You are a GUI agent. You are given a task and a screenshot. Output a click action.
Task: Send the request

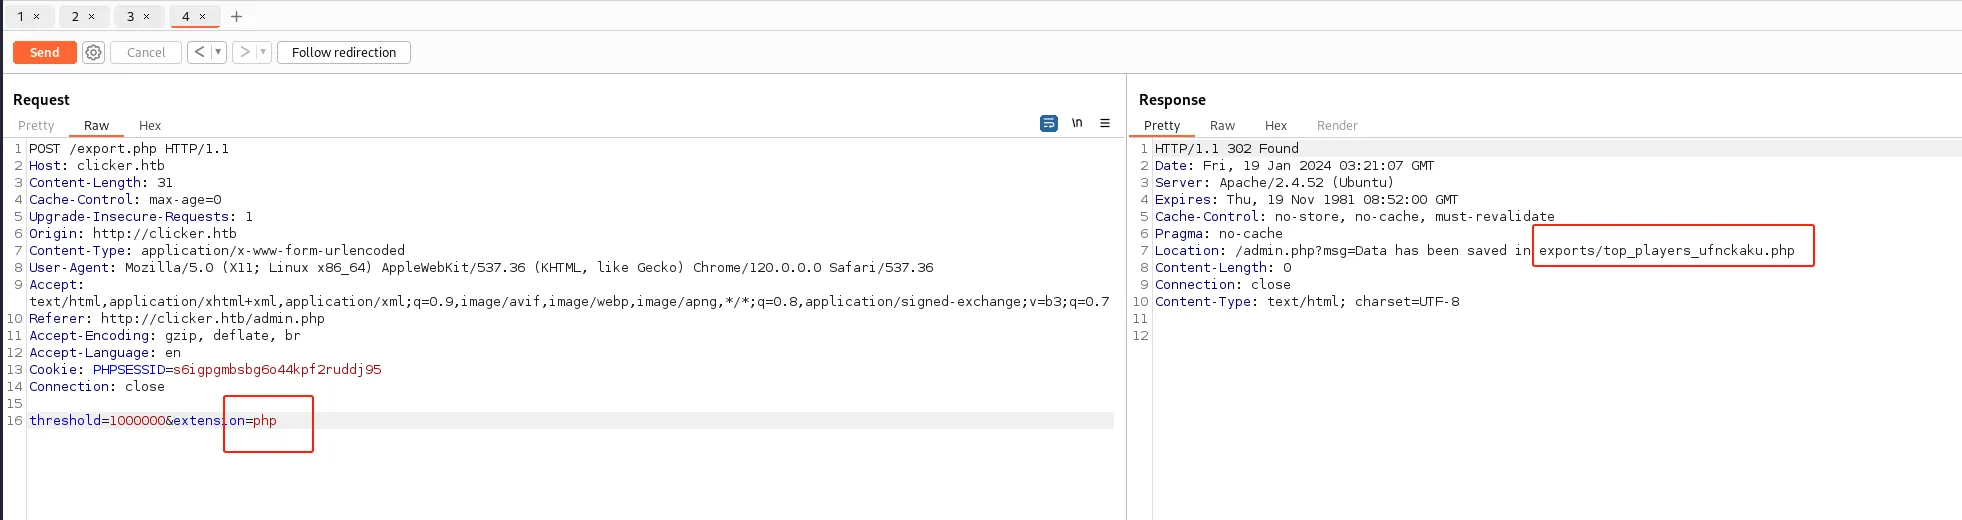coord(45,52)
